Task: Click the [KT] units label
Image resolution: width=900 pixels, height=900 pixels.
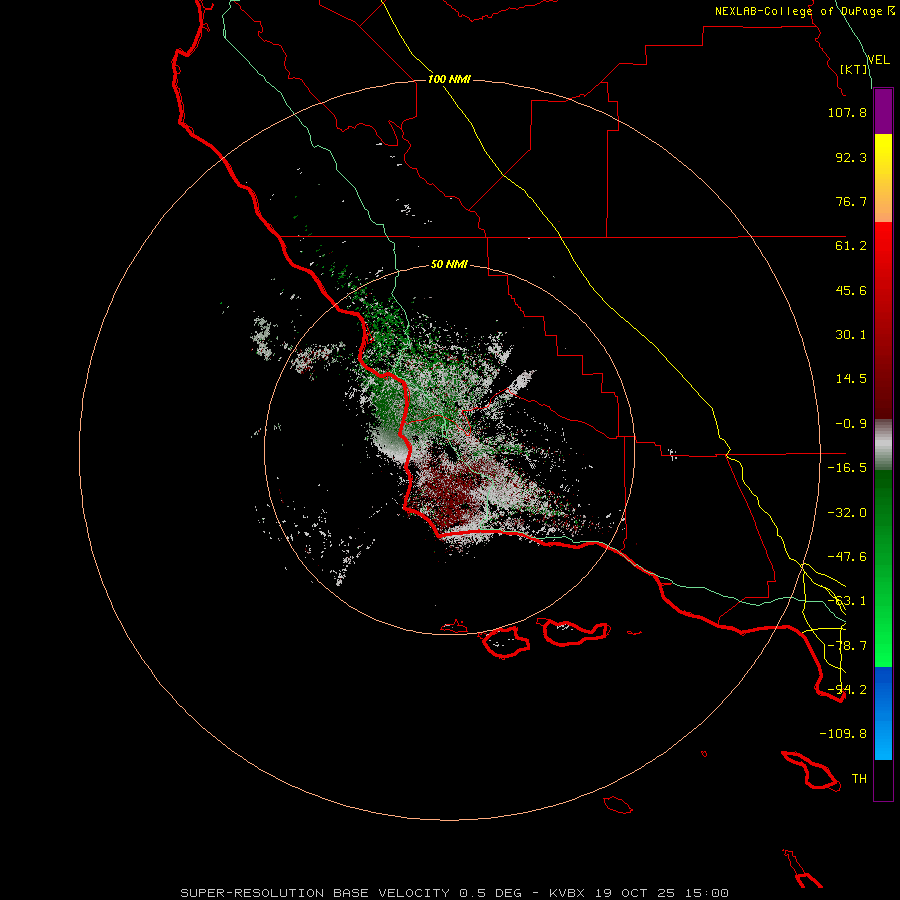Action: click(854, 69)
